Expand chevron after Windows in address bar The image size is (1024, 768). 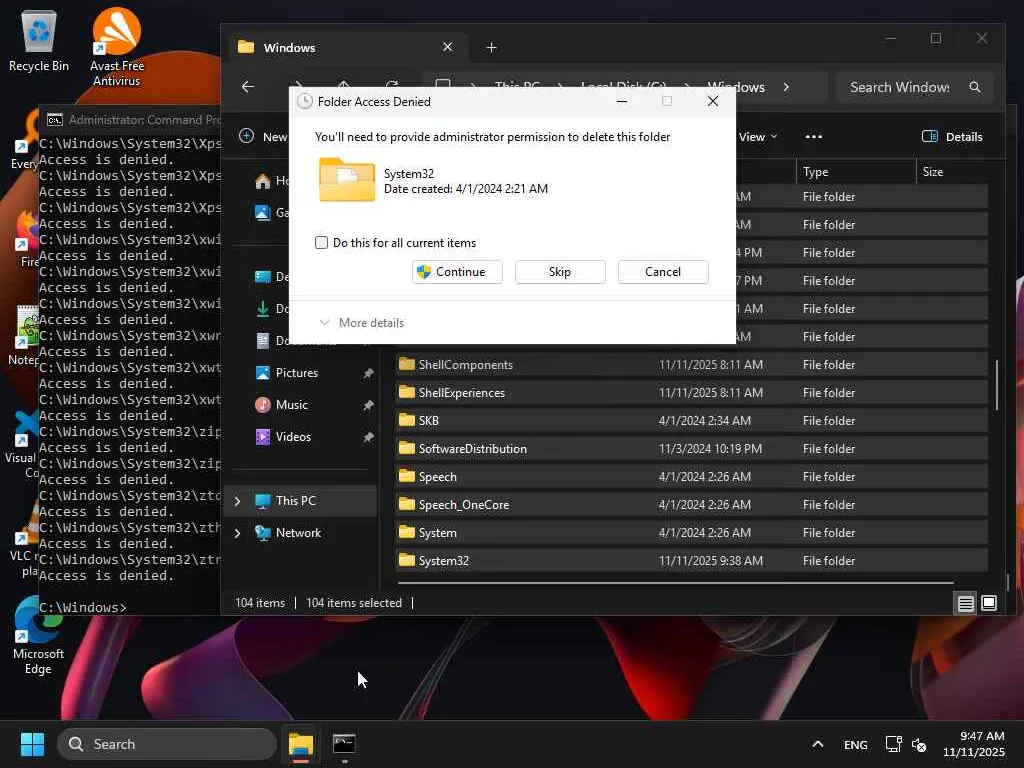click(786, 87)
